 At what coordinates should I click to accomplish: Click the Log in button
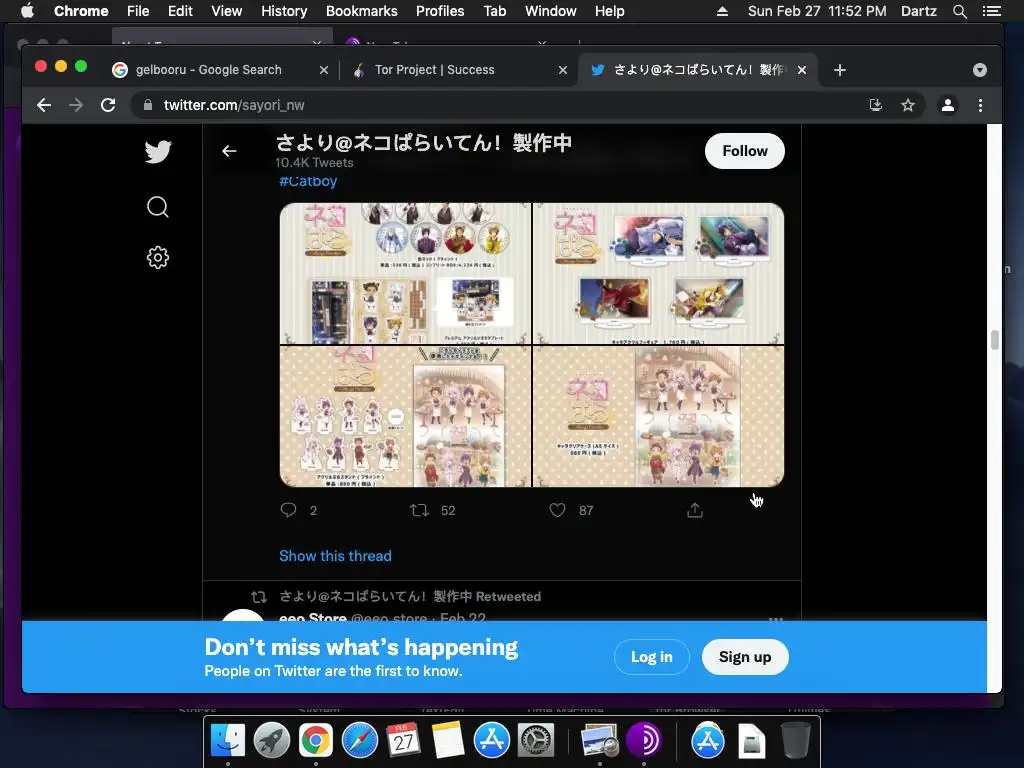[651, 657]
